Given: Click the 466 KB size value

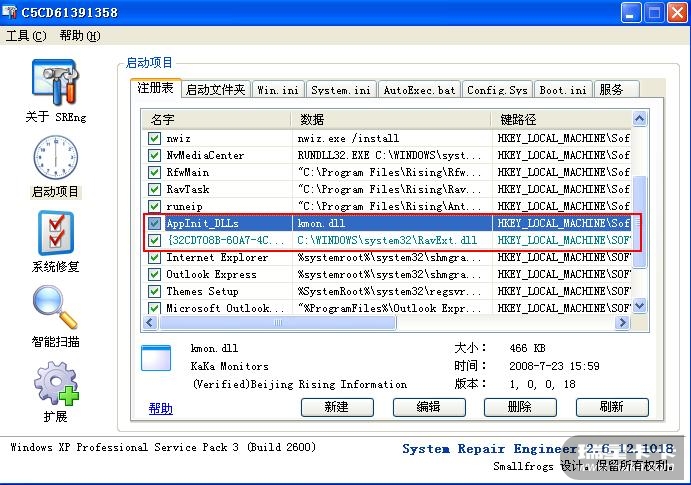Looking at the screenshot, I should [x=527, y=348].
